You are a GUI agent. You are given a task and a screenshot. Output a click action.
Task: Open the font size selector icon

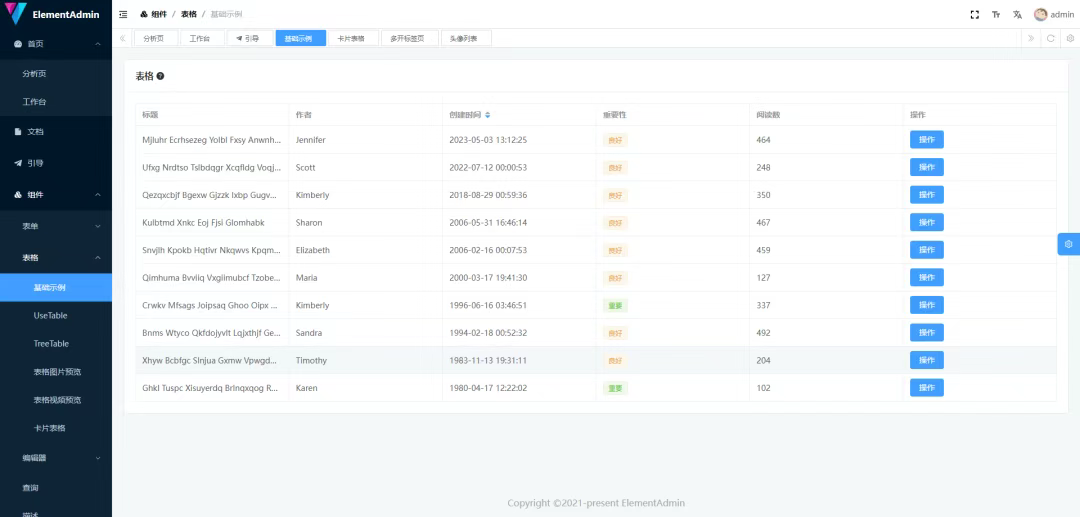(996, 14)
